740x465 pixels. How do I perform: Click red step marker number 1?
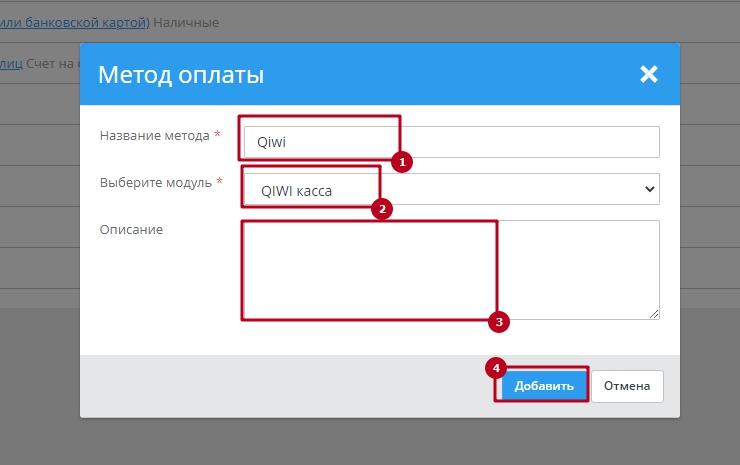click(401, 160)
